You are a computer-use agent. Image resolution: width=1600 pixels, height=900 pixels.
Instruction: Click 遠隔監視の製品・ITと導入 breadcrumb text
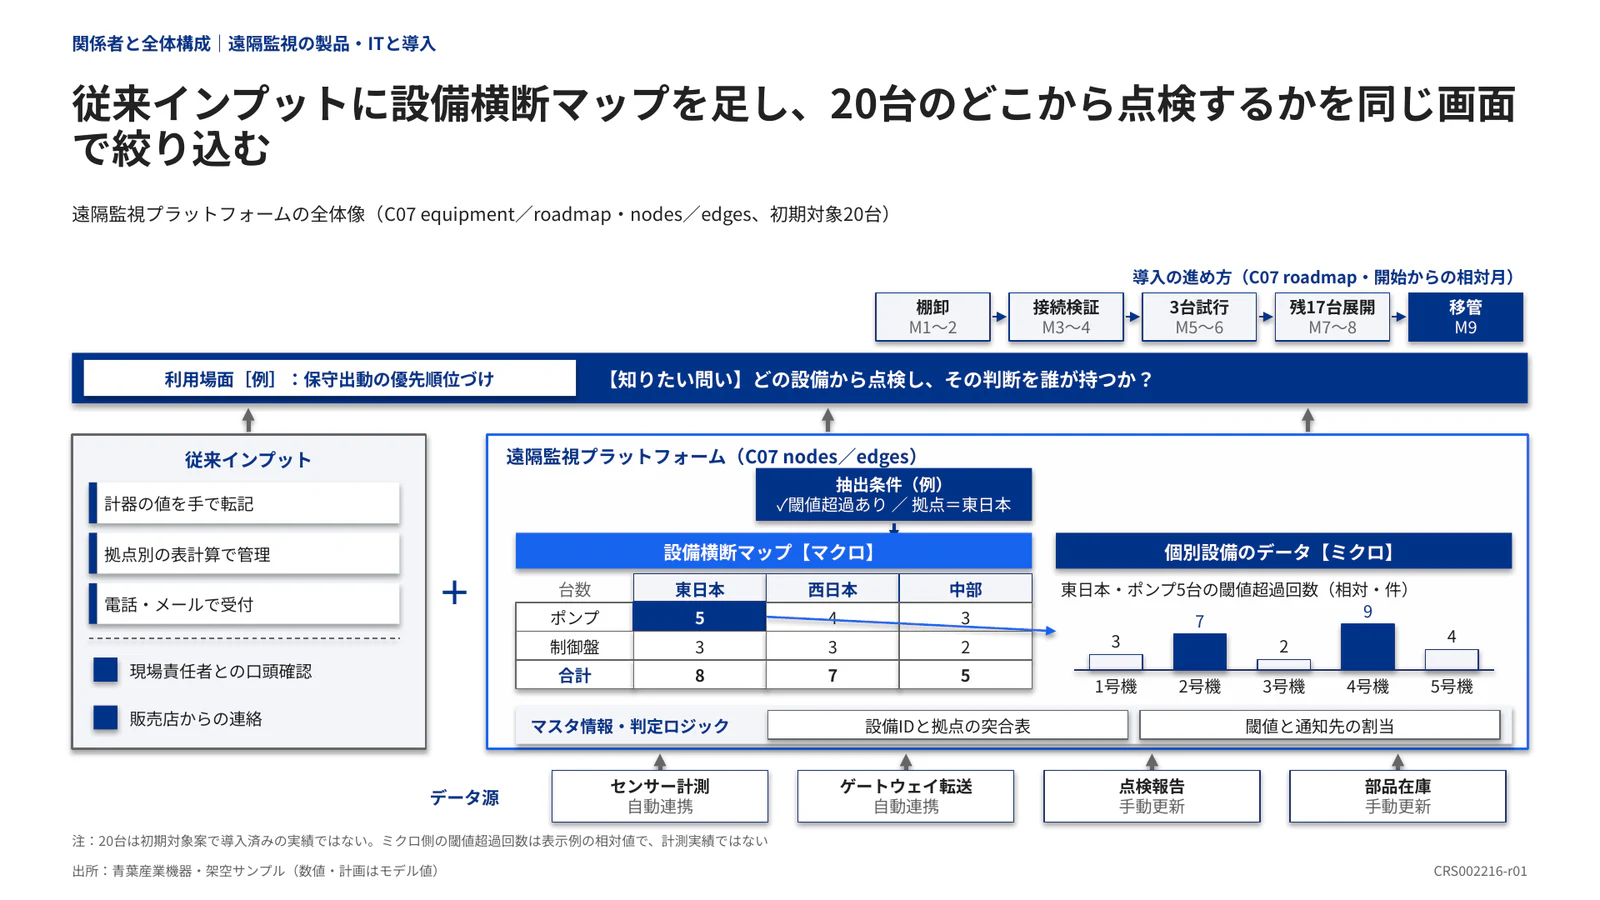(x=332, y=43)
